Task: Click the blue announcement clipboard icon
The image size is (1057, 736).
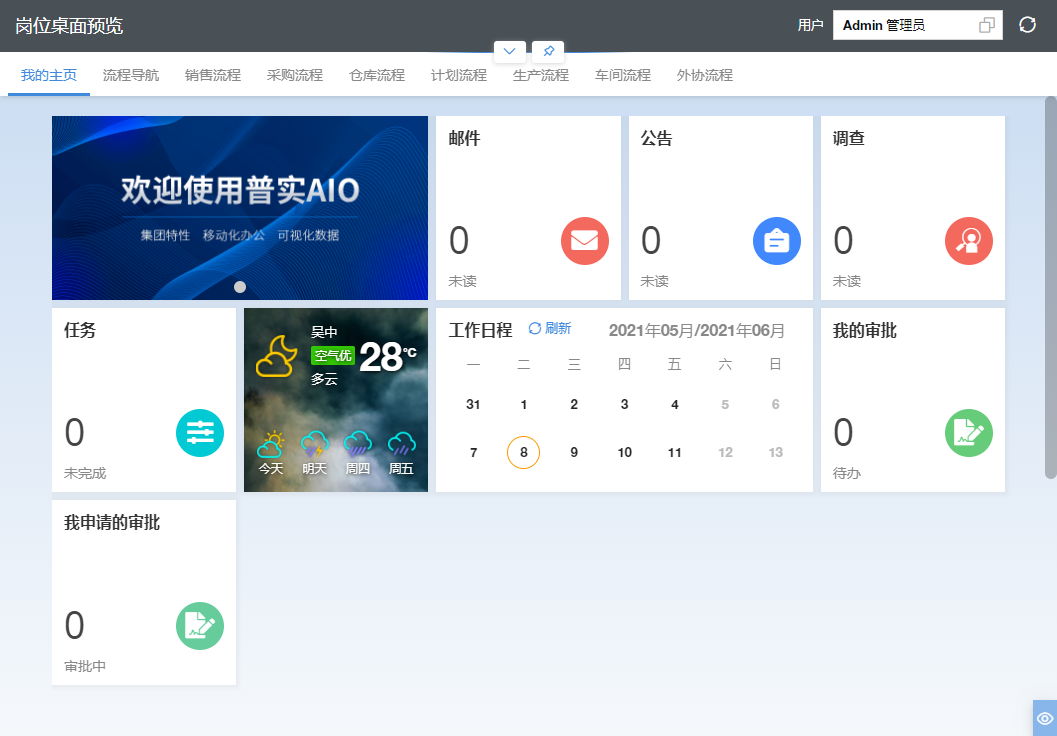Action: pos(777,241)
